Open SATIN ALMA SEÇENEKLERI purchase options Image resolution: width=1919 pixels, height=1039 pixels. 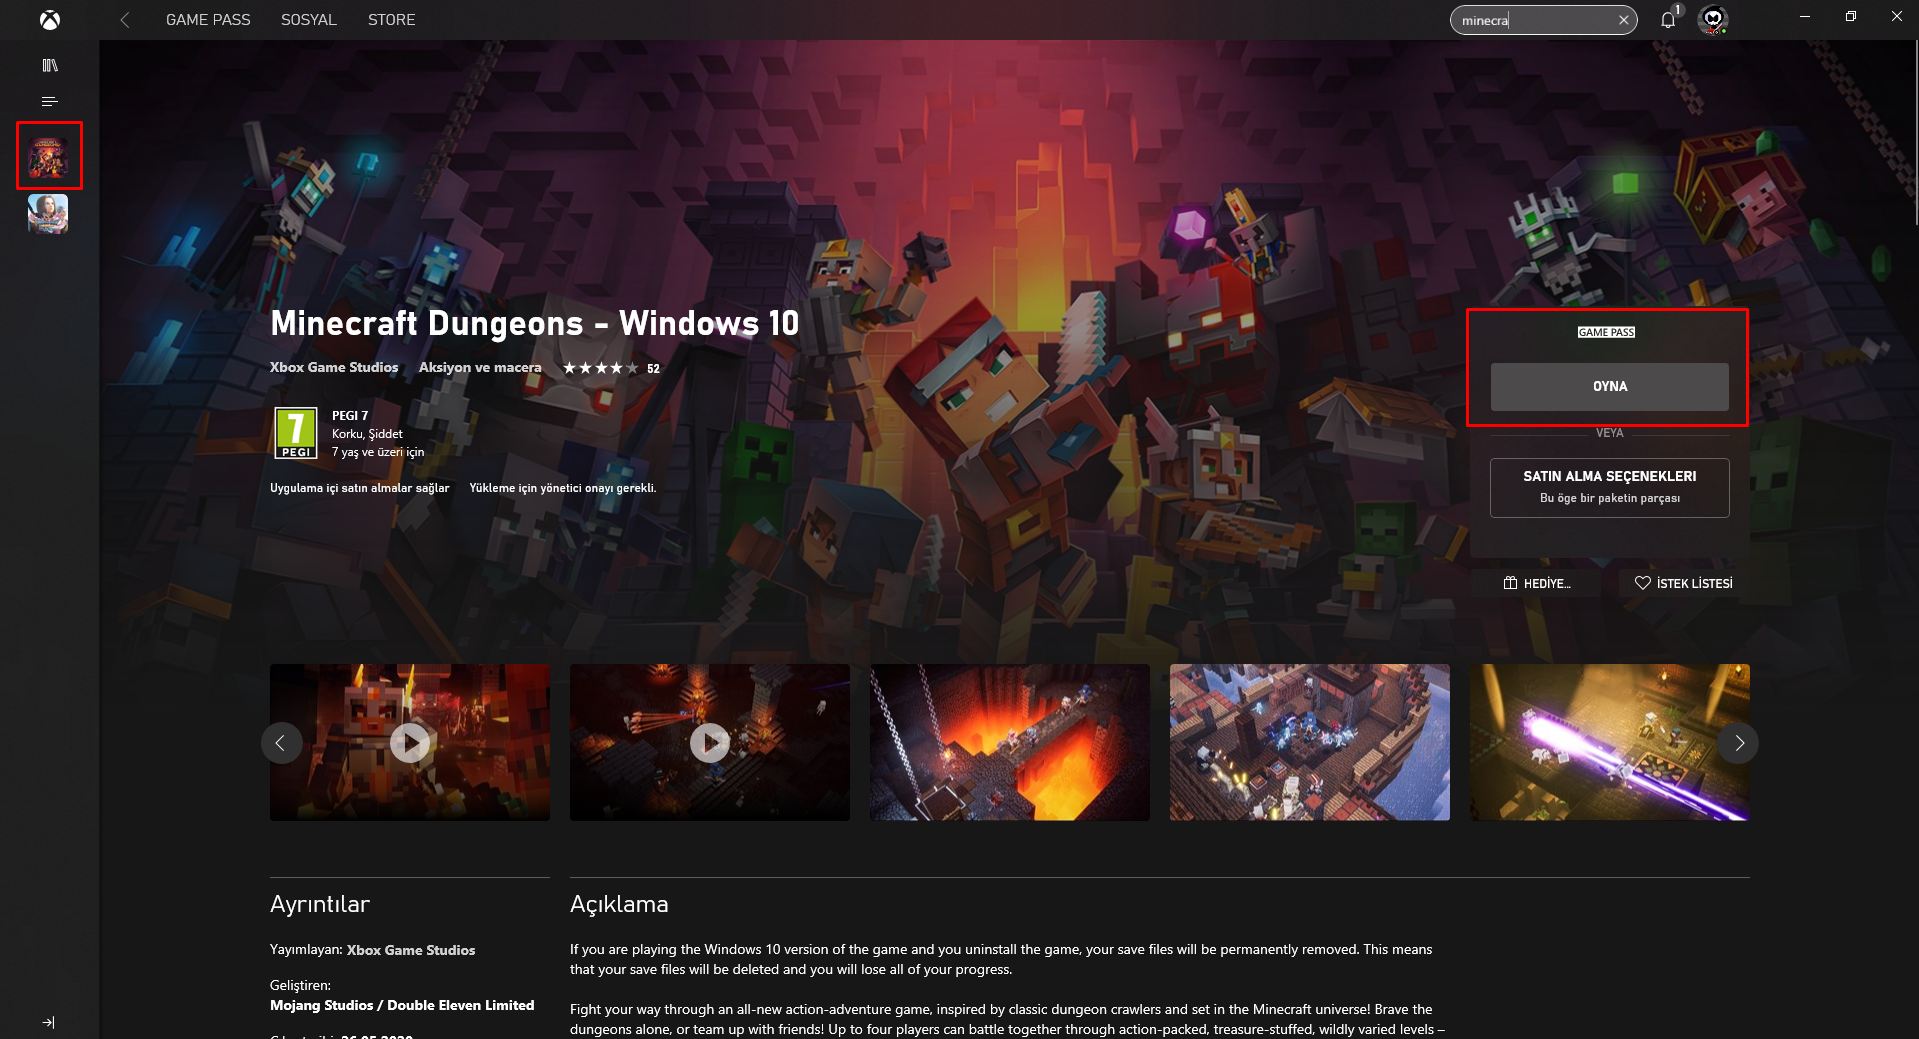1609,487
